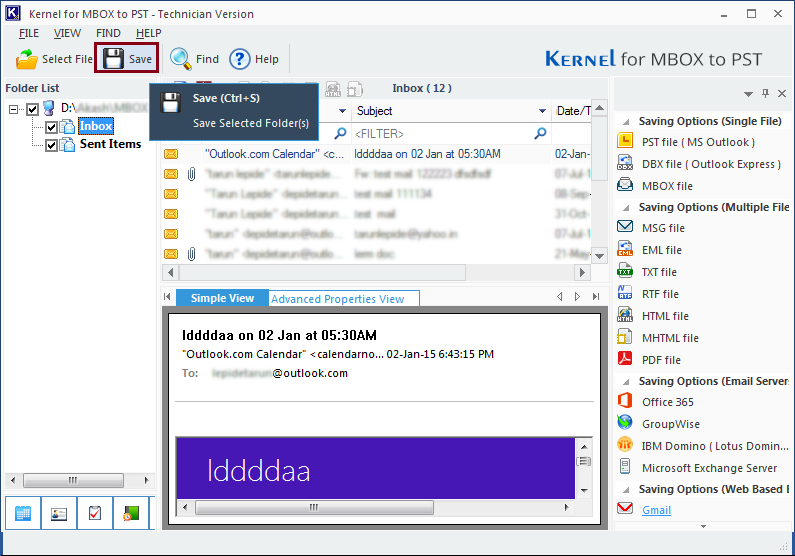Open the FILE menu
Viewport: 795px width, 556px height.
point(29,33)
